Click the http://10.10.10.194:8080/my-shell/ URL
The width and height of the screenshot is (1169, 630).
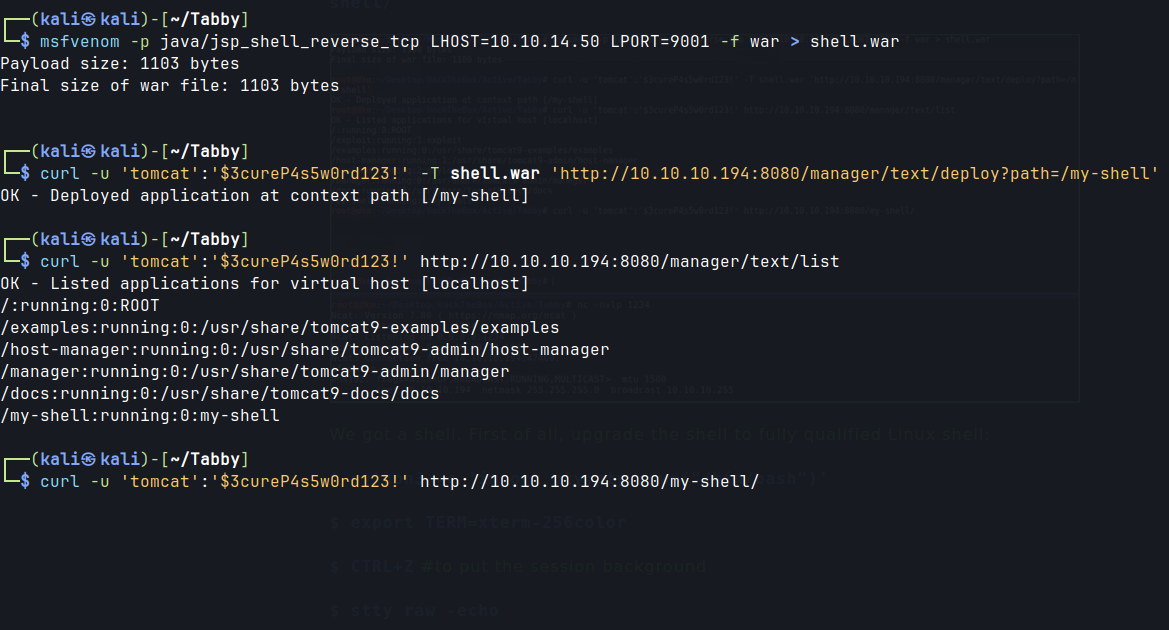pyautogui.click(x=589, y=482)
